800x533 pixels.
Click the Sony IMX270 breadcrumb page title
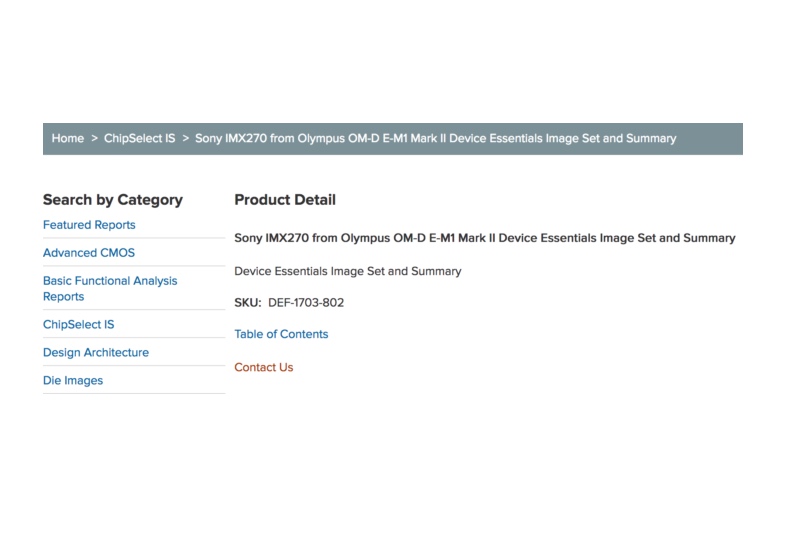click(x=435, y=138)
